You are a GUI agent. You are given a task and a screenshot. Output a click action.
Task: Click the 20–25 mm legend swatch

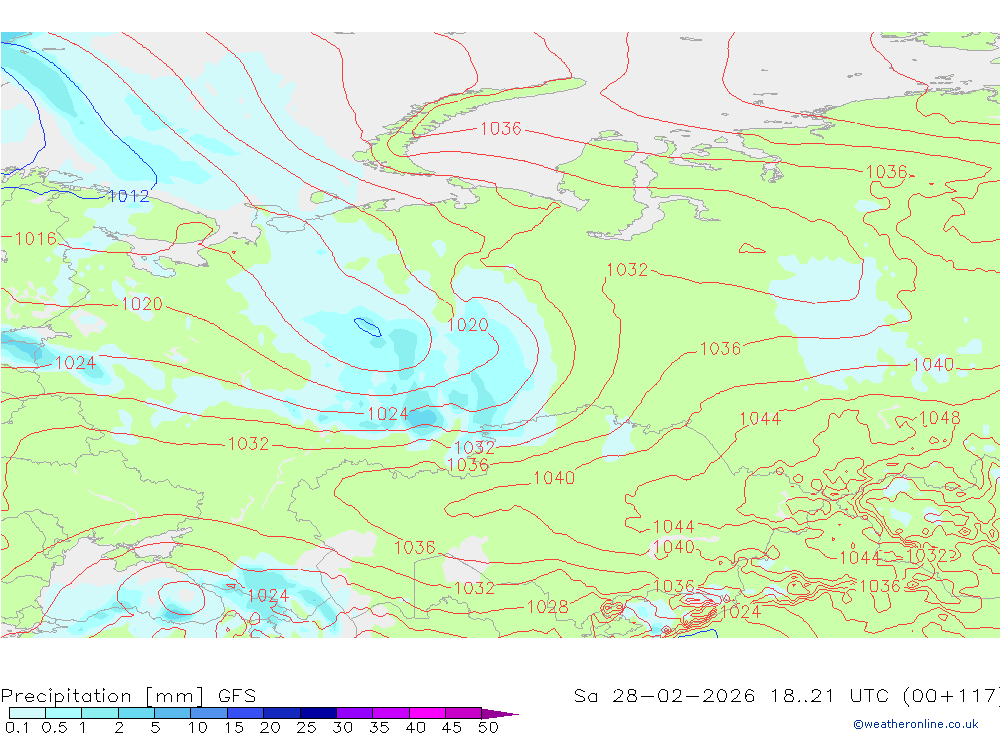pyautogui.click(x=282, y=713)
